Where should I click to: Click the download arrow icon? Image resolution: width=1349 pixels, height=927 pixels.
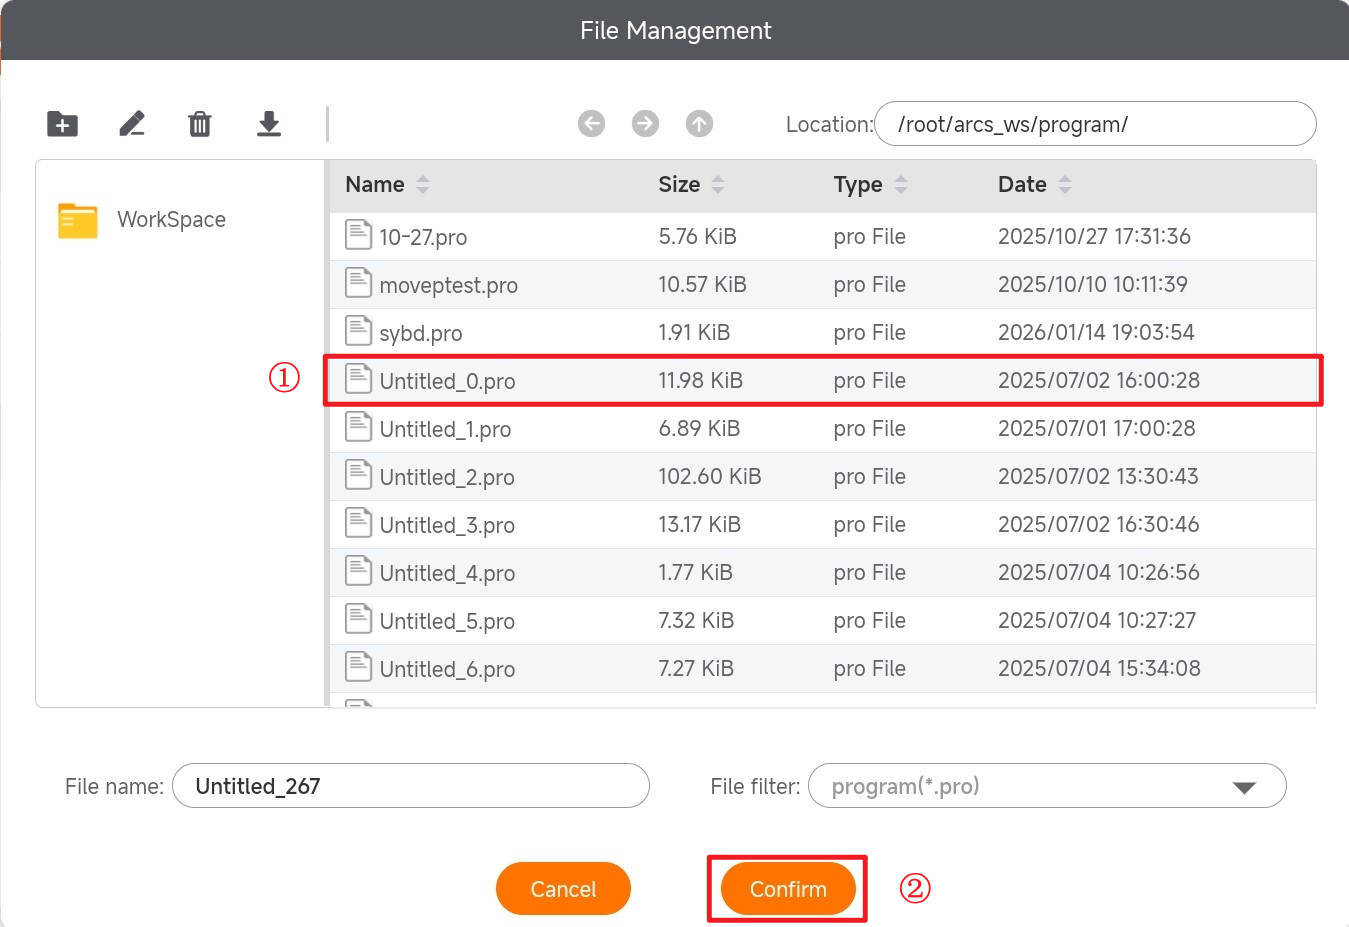point(269,124)
